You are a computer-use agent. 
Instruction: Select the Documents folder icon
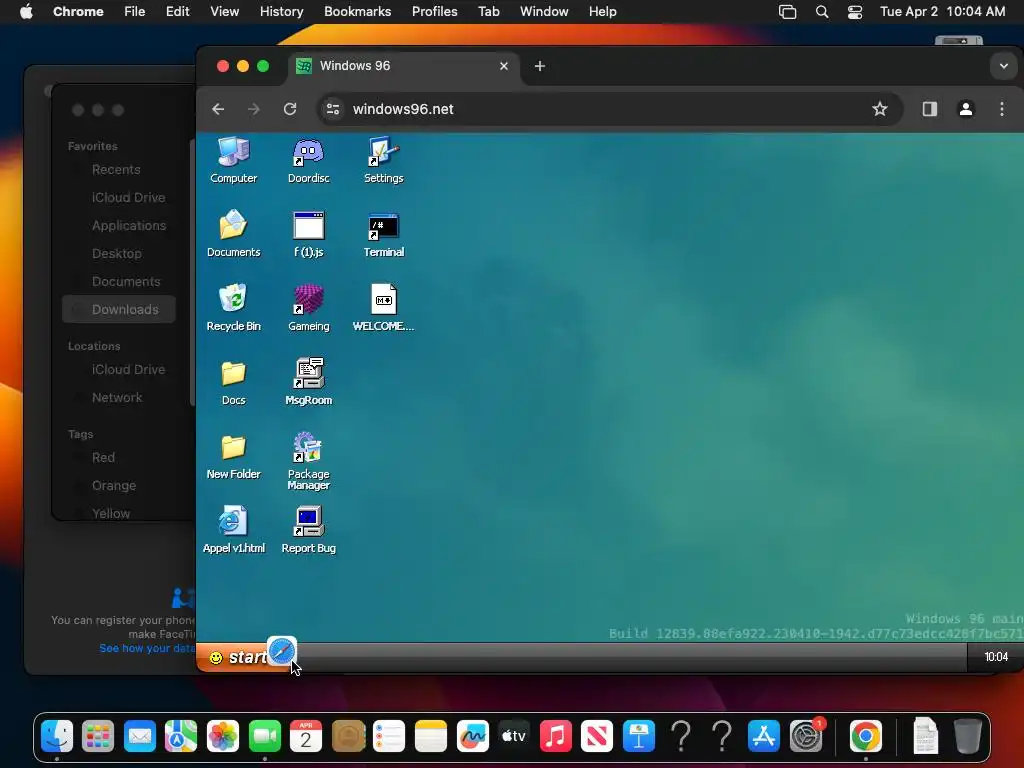[233, 234]
